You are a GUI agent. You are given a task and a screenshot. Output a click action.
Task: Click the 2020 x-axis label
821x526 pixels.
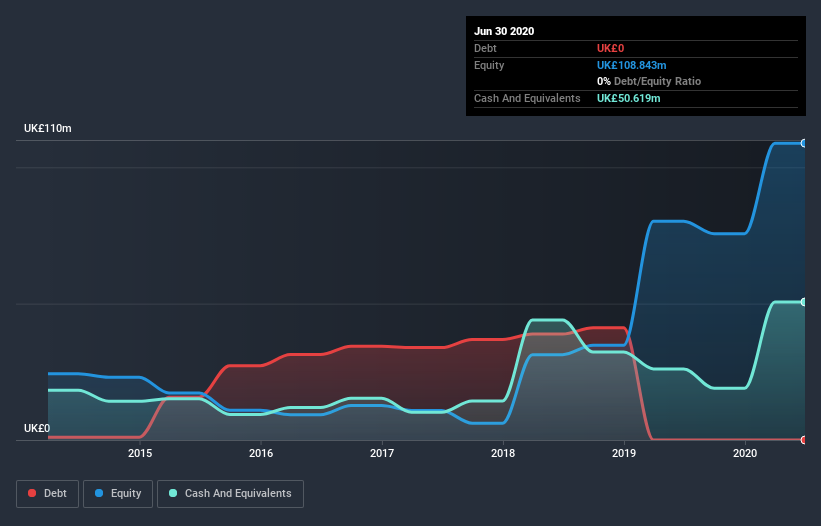tap(745, 453)
